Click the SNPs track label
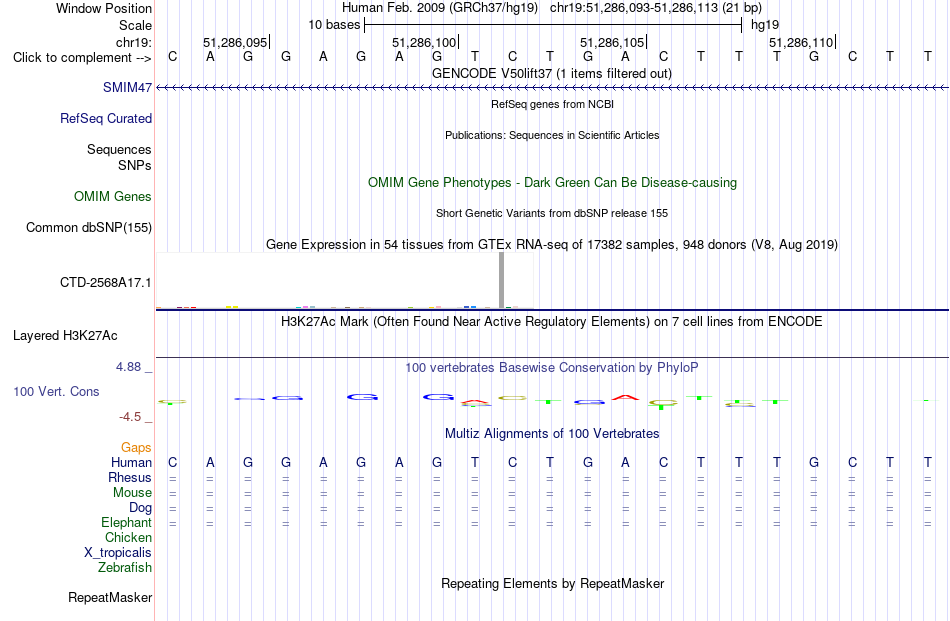The height and width of the screenshot is (621, 950). 135,165
